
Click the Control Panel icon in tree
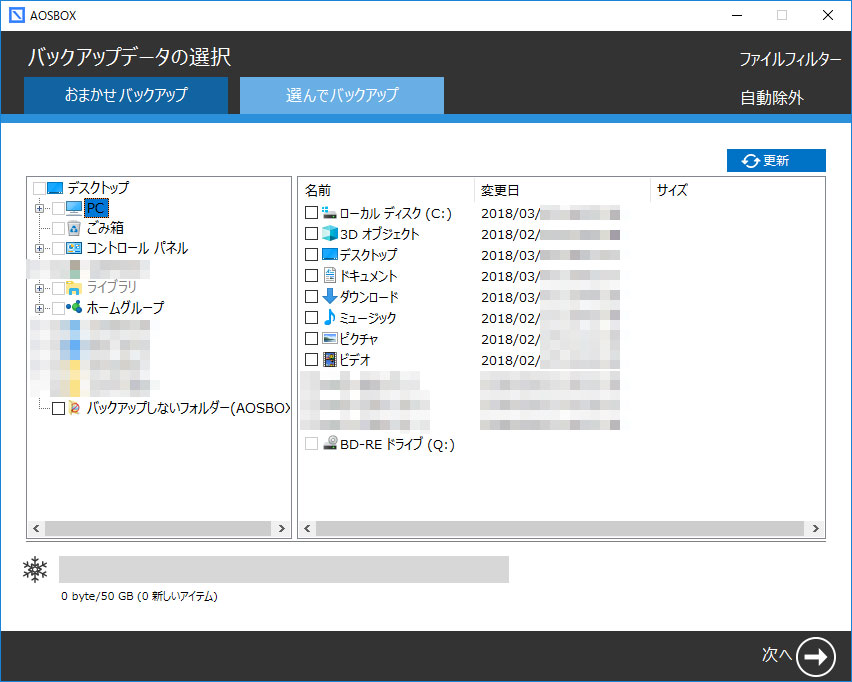click(74, 248)
